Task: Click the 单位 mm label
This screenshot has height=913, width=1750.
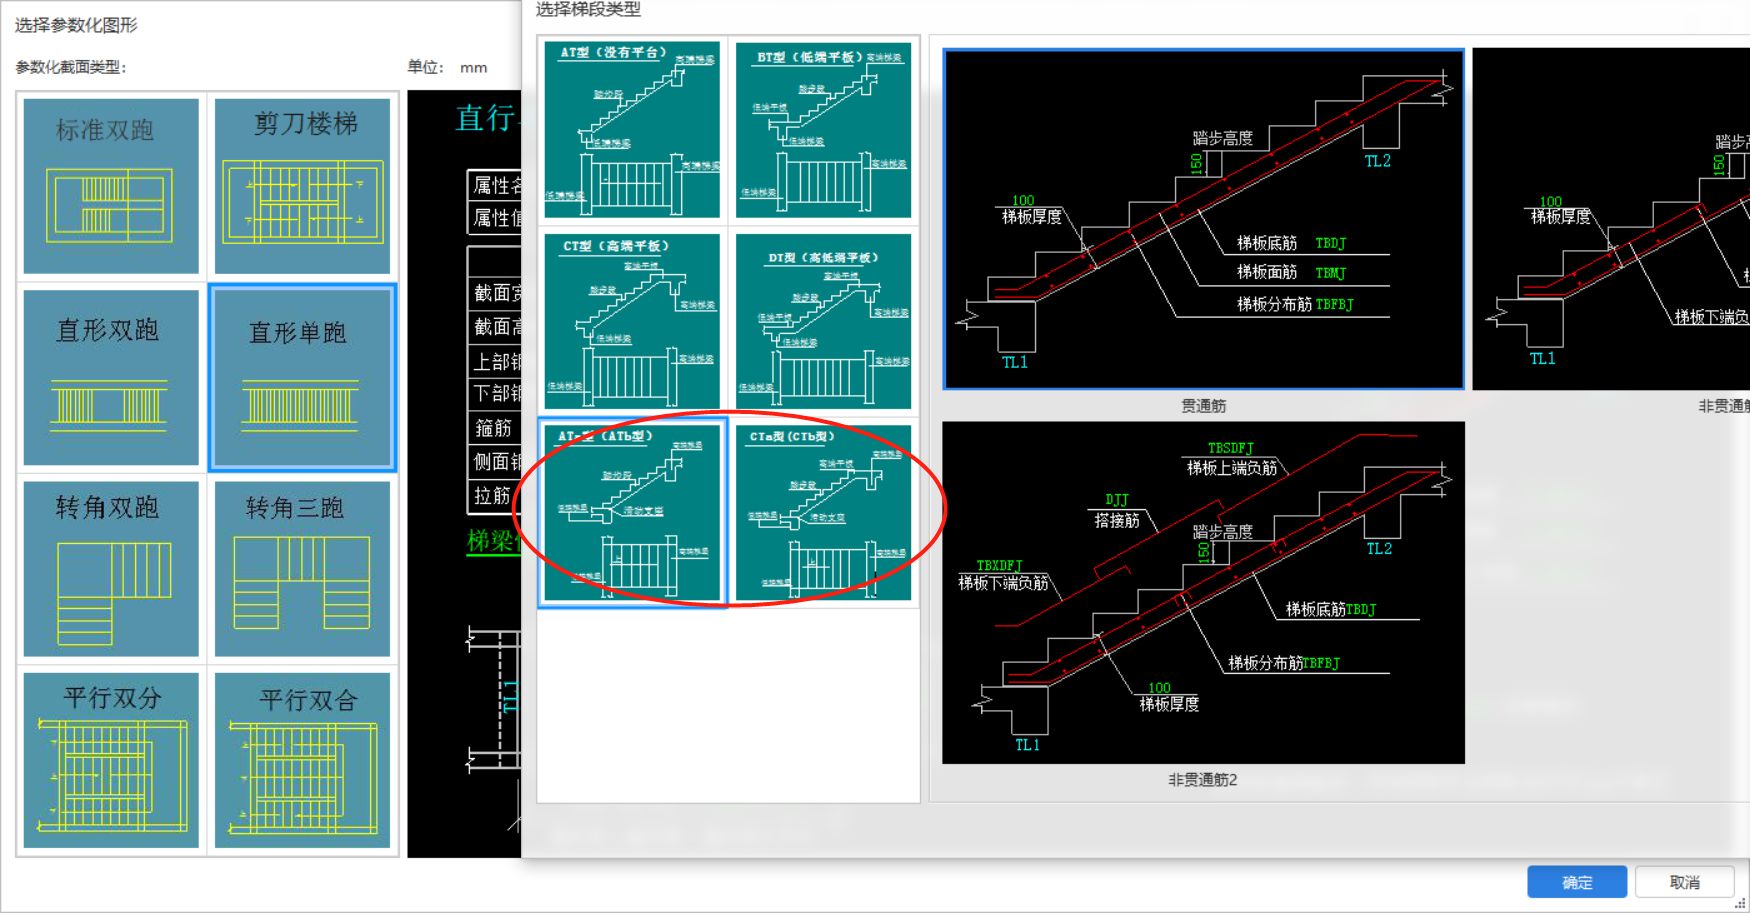Action: pyautogui.click(x=447, y=67)
